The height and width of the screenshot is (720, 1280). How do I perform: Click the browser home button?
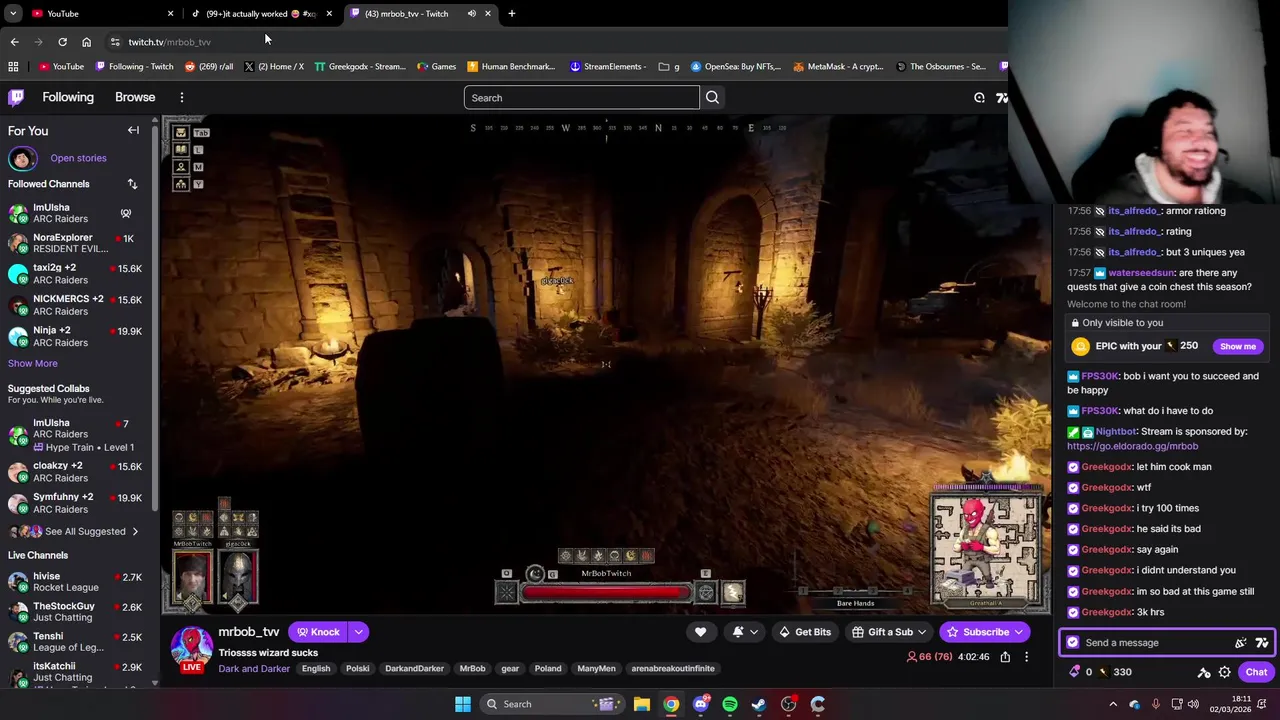[x=86, y=42]
